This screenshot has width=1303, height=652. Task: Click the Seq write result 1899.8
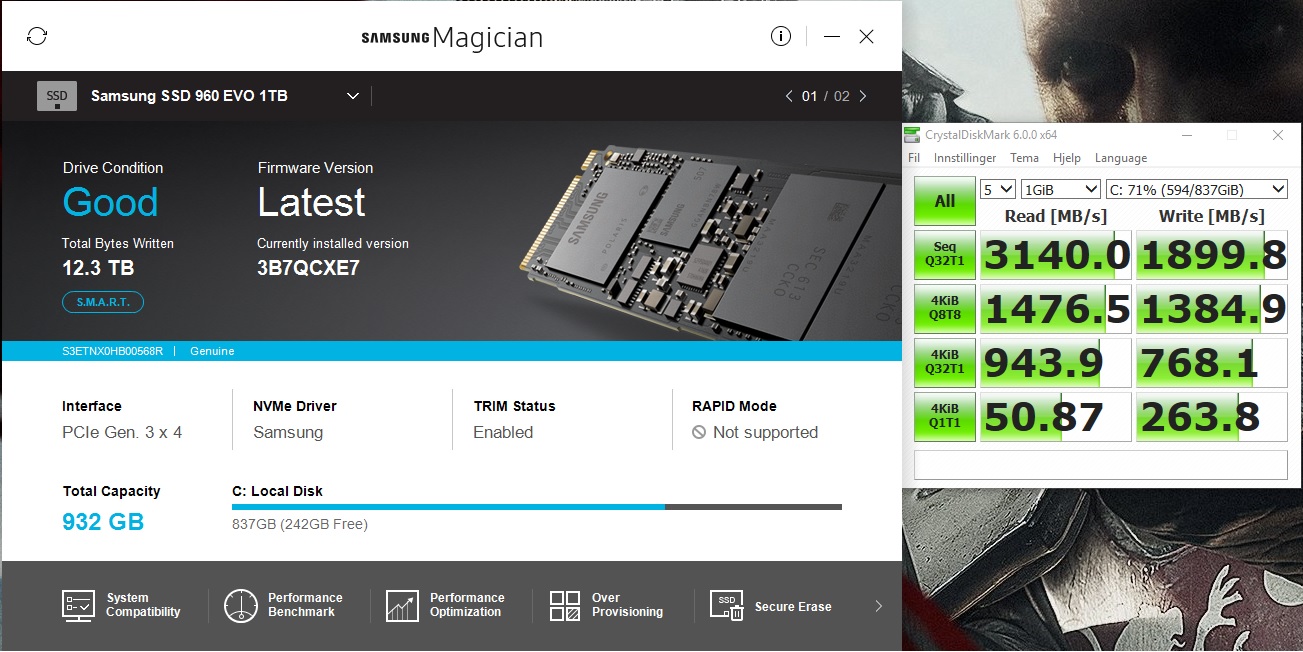click(1212, 255)
